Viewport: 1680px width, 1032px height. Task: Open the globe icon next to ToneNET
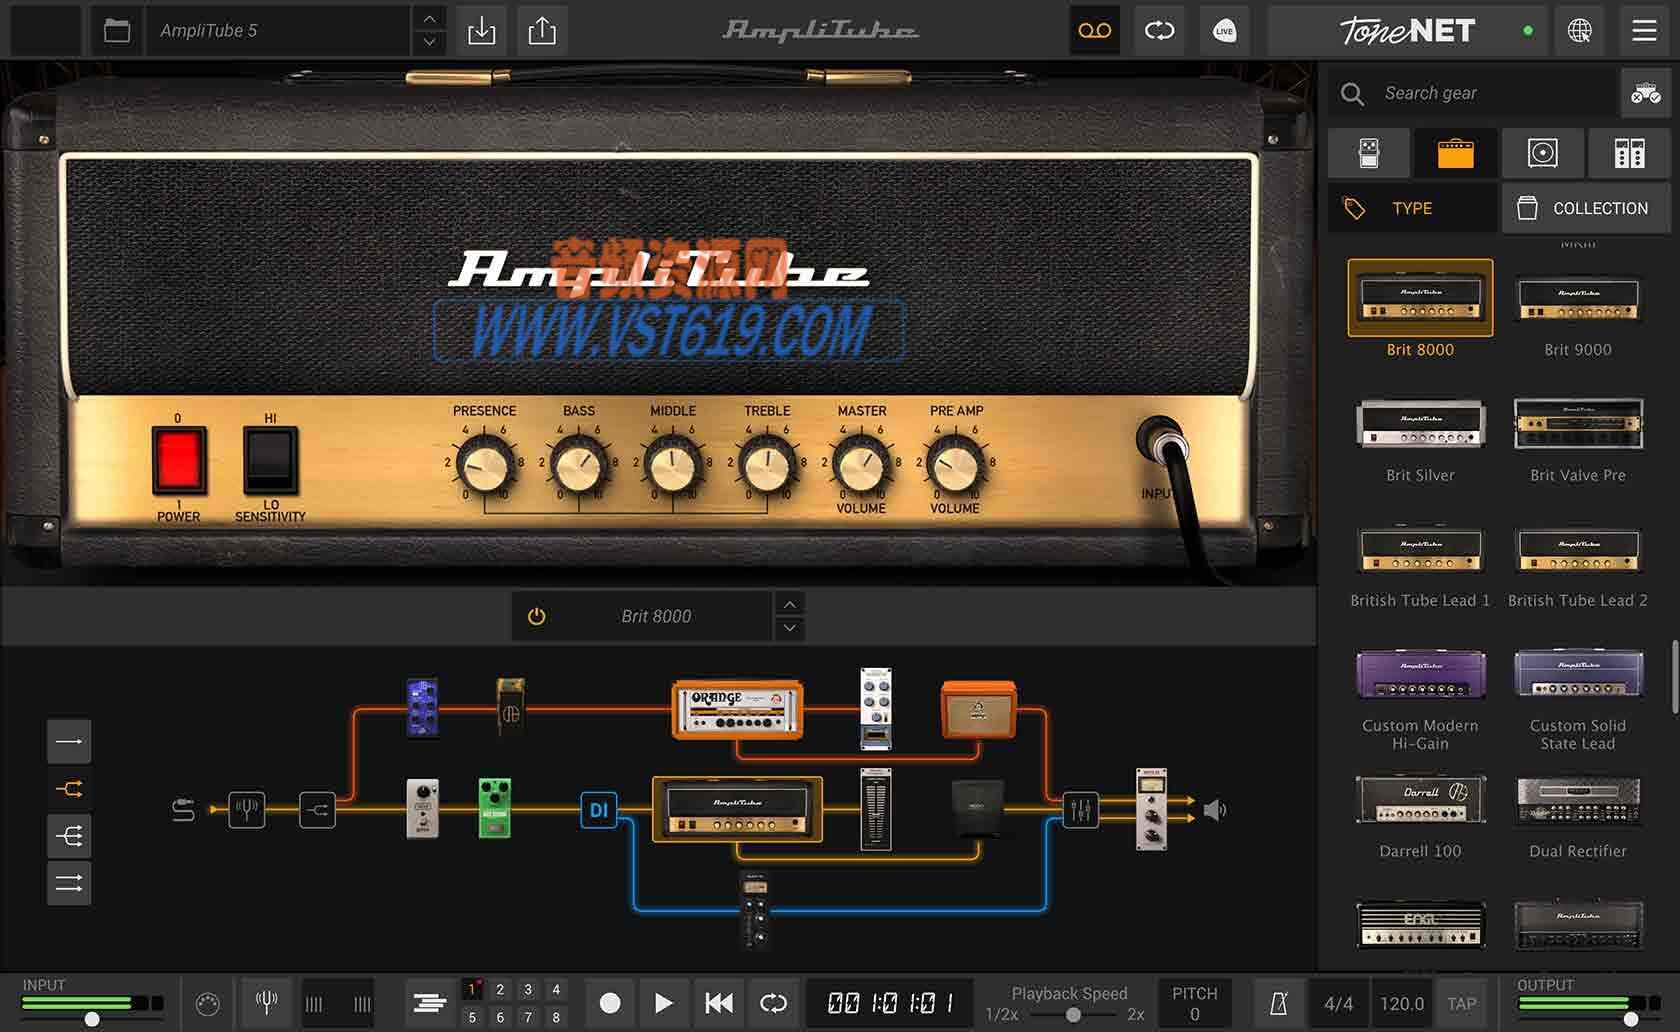pos(1580,31)
